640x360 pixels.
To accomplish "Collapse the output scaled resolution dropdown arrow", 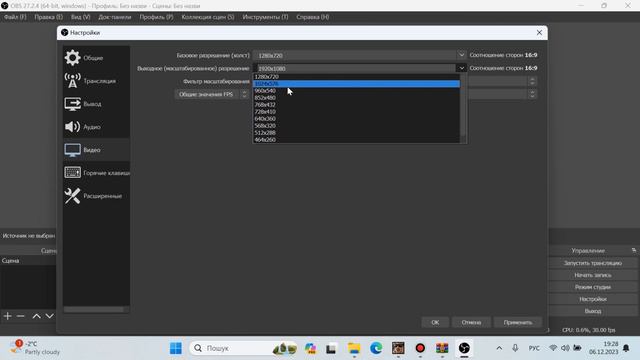I will [461, 68].
